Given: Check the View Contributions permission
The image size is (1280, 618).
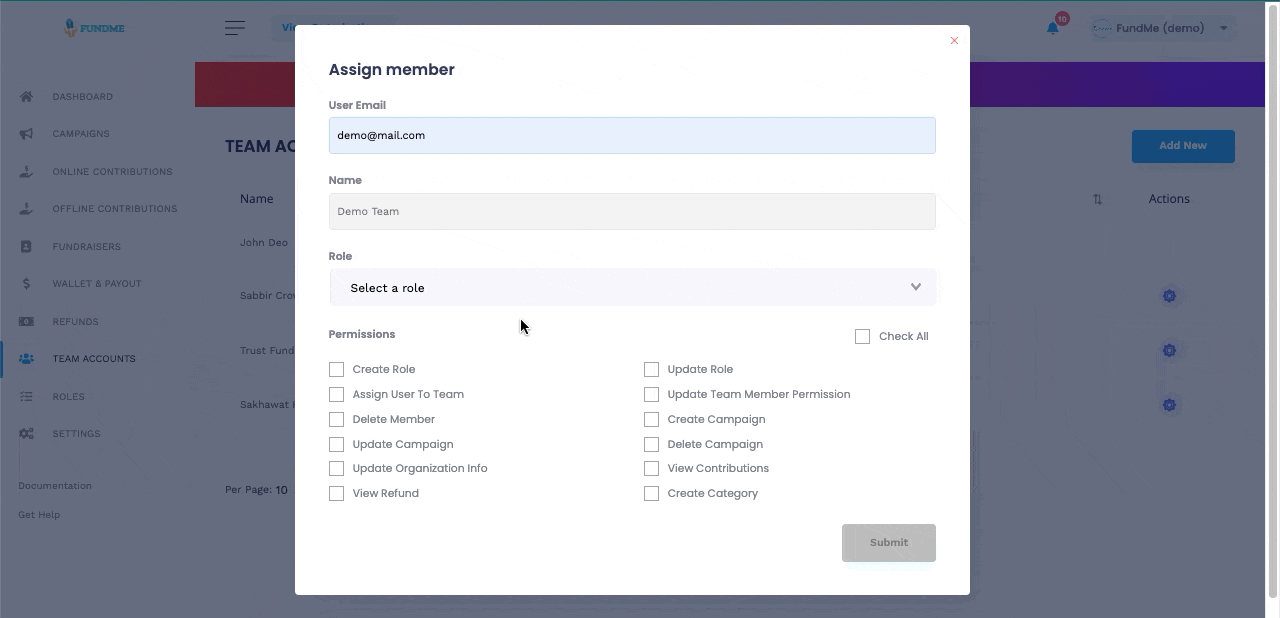Looking at the screenshot, I should point(651,468).
